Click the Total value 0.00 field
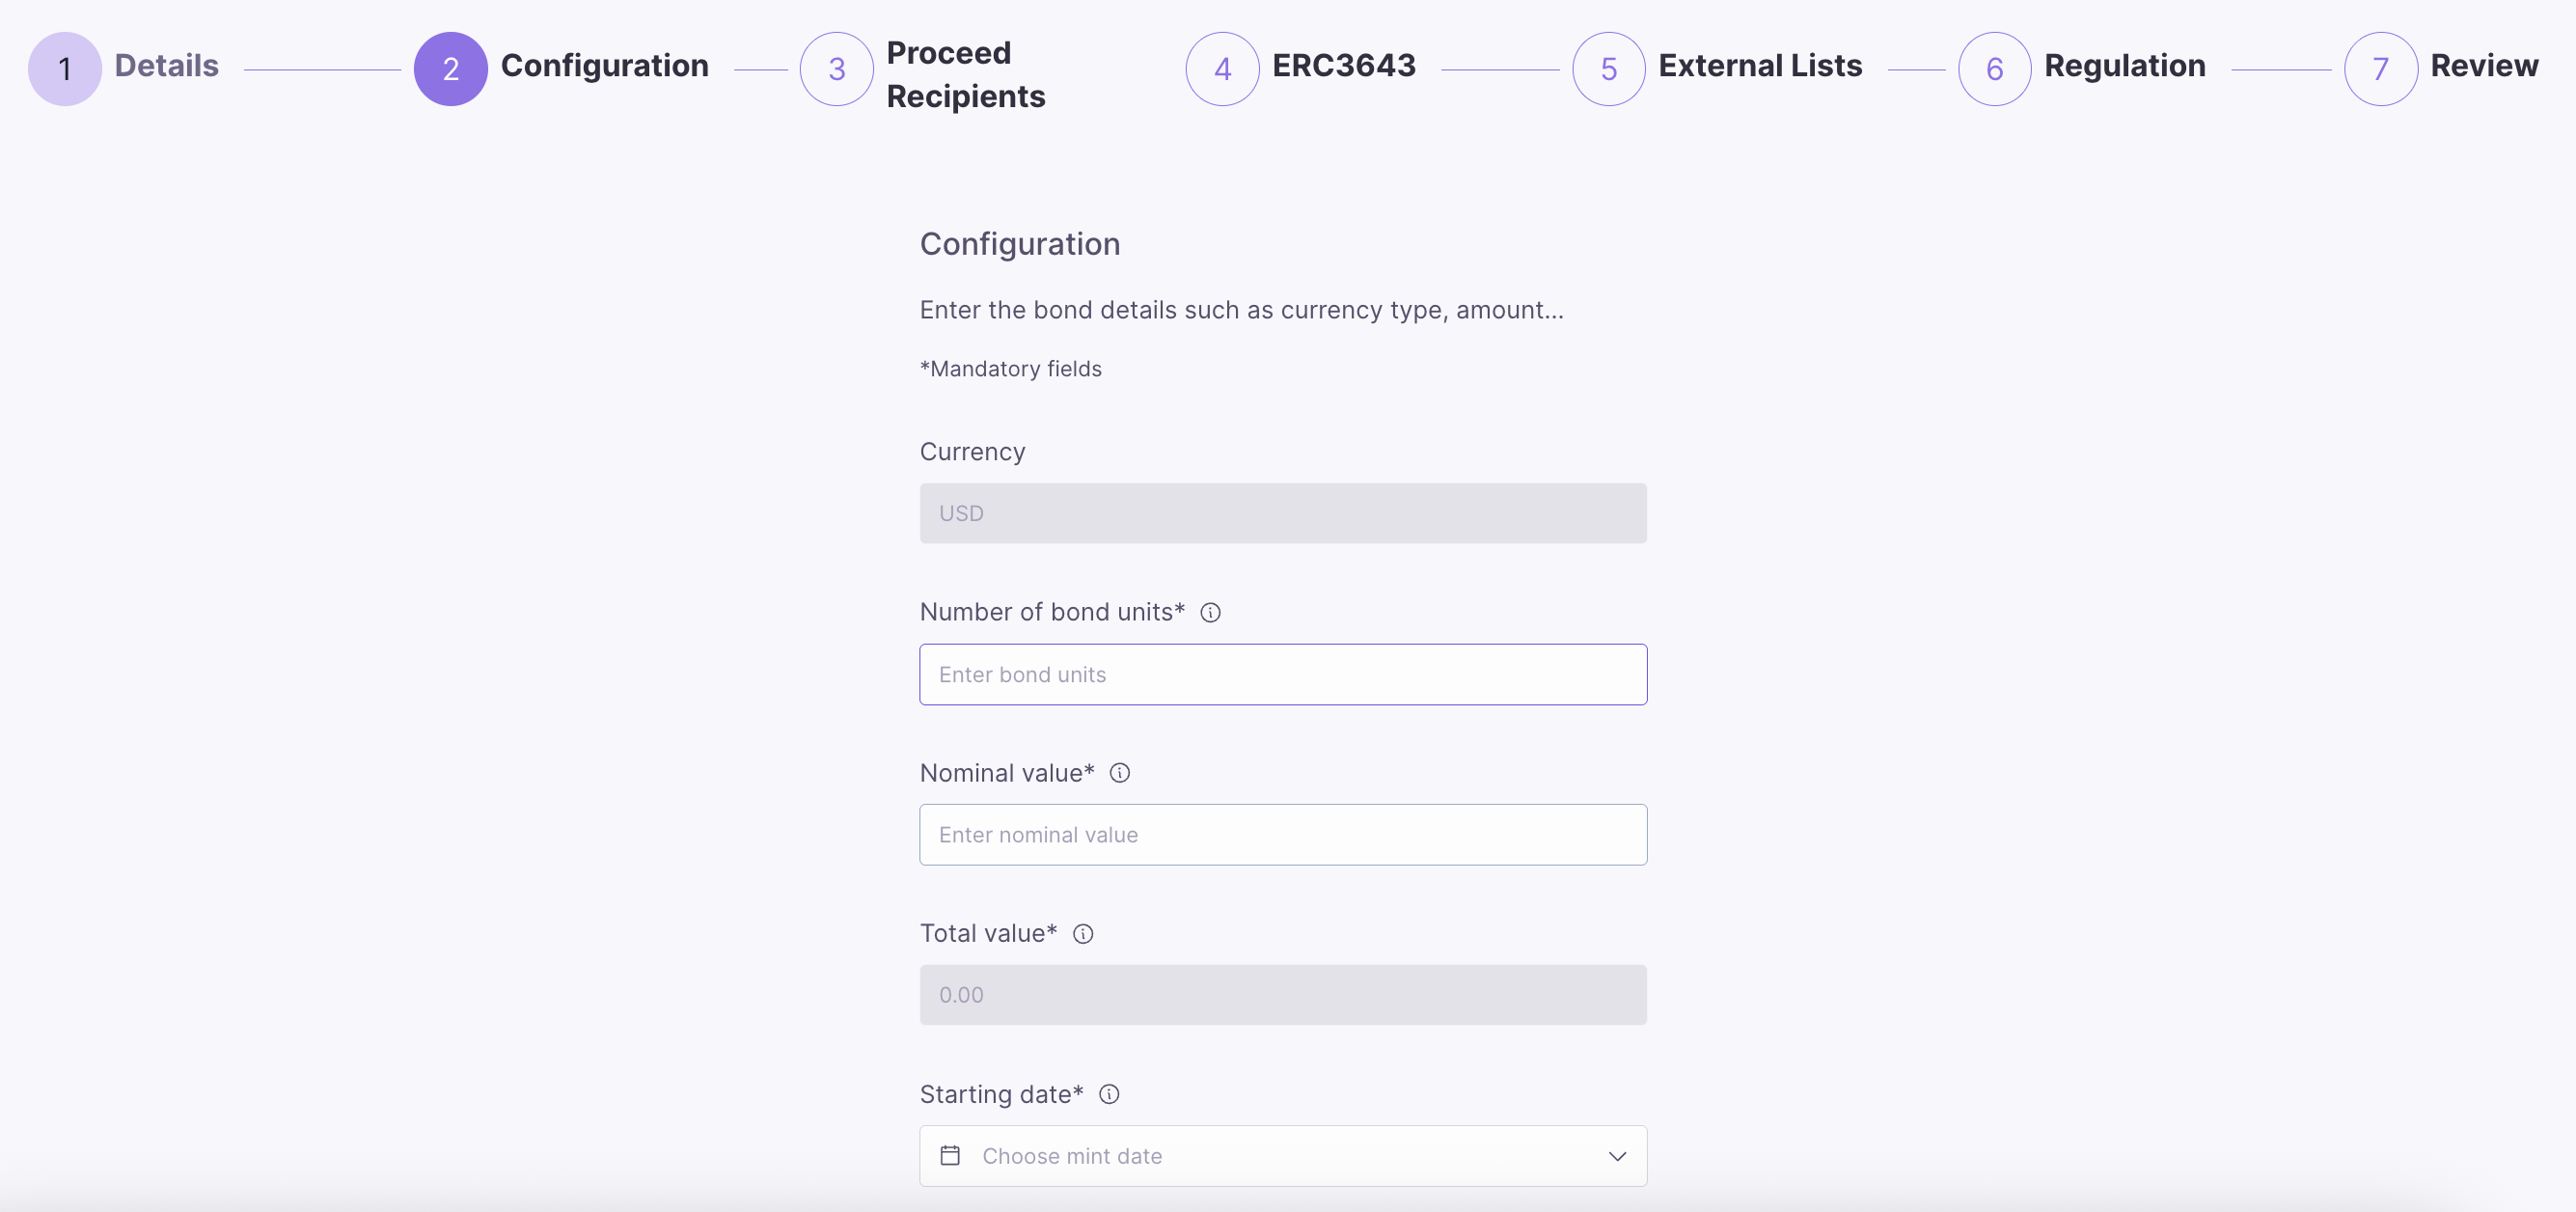 1282,995
